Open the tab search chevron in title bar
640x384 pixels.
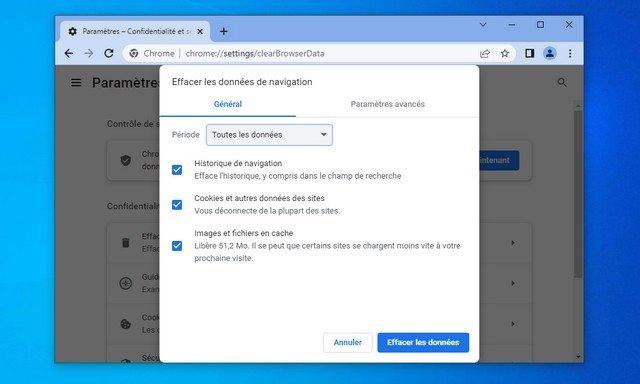483,25
